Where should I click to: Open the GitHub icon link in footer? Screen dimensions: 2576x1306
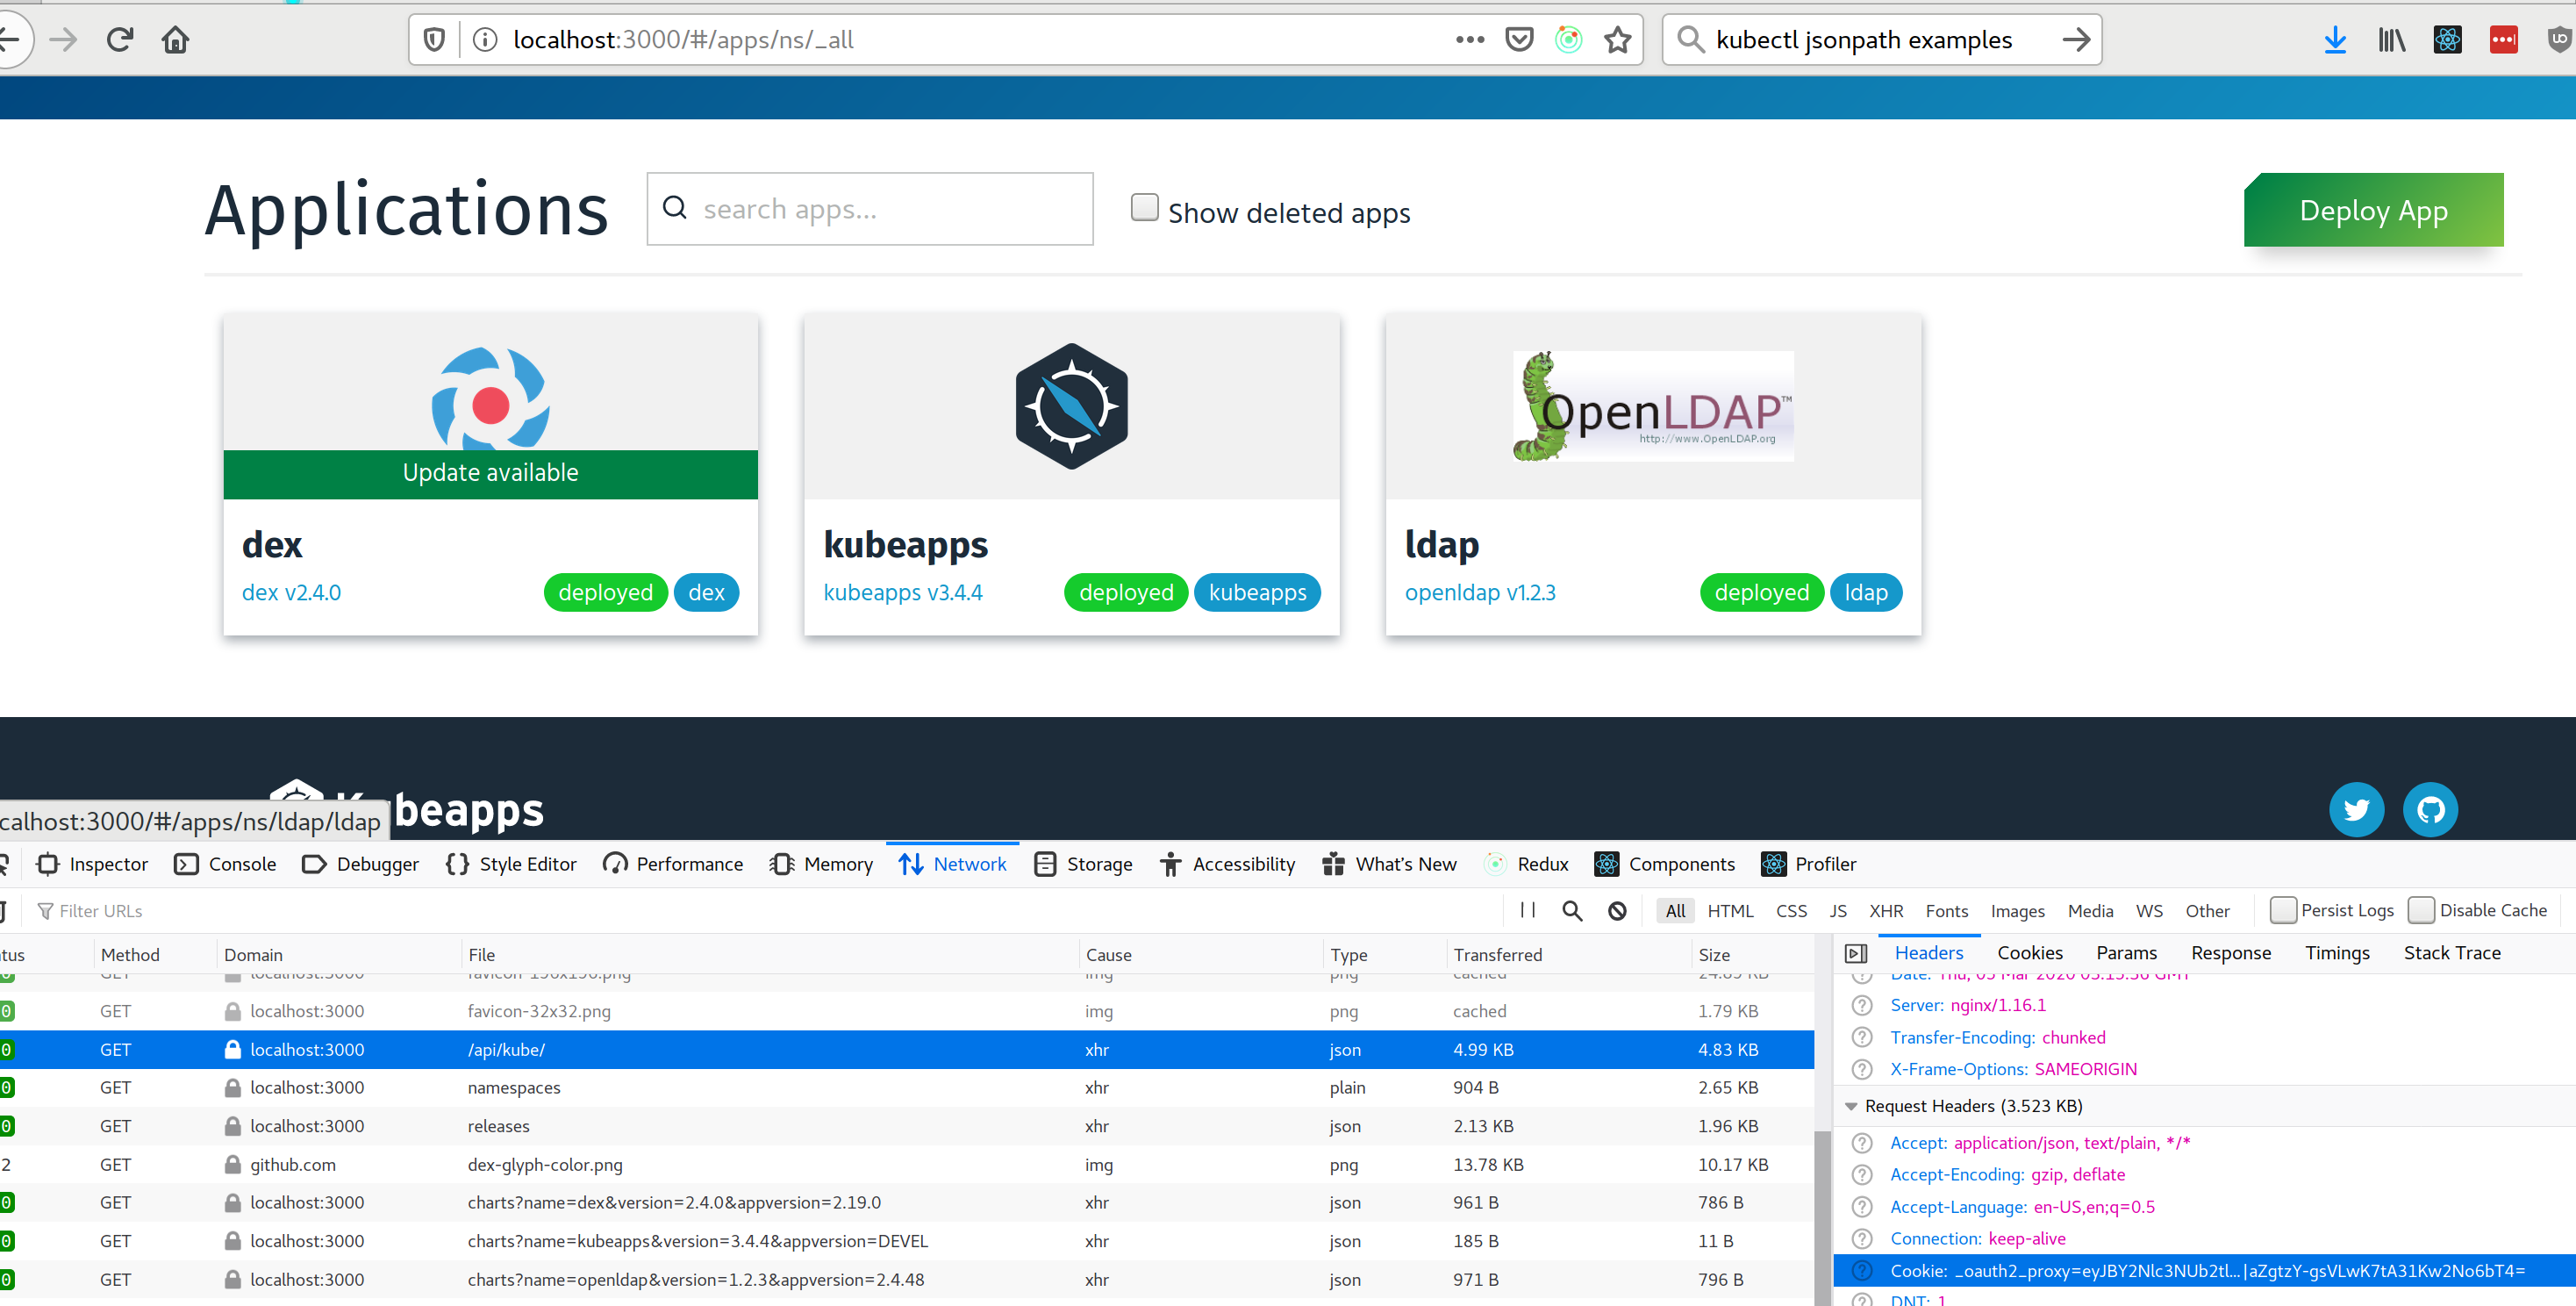pyautogui.click(x=2430, y=809)
